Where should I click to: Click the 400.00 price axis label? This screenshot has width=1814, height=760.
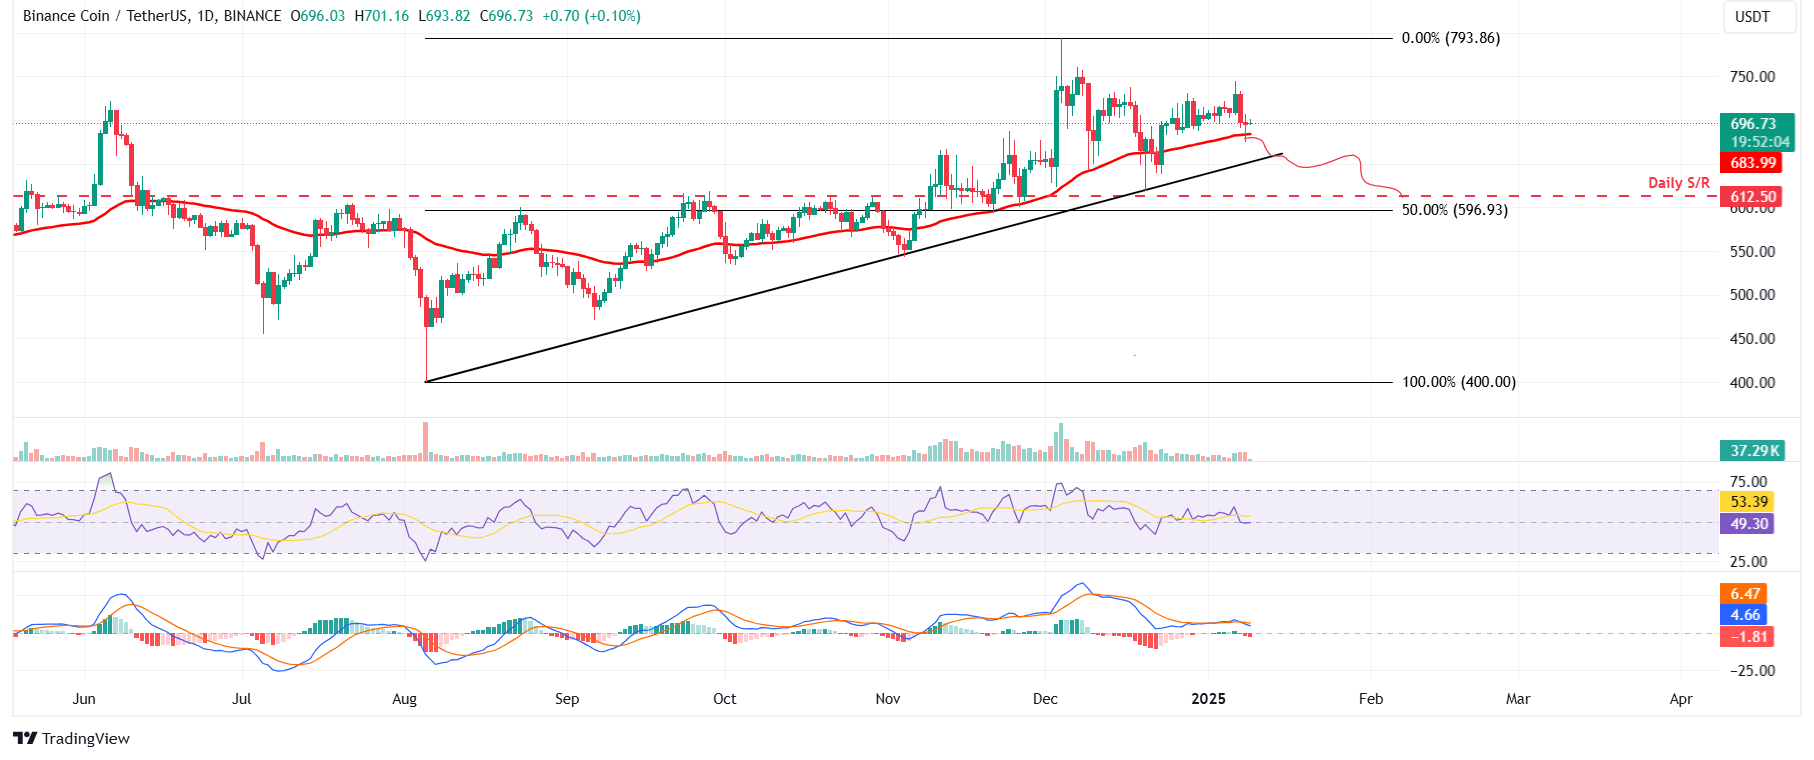pos(1752,383)
